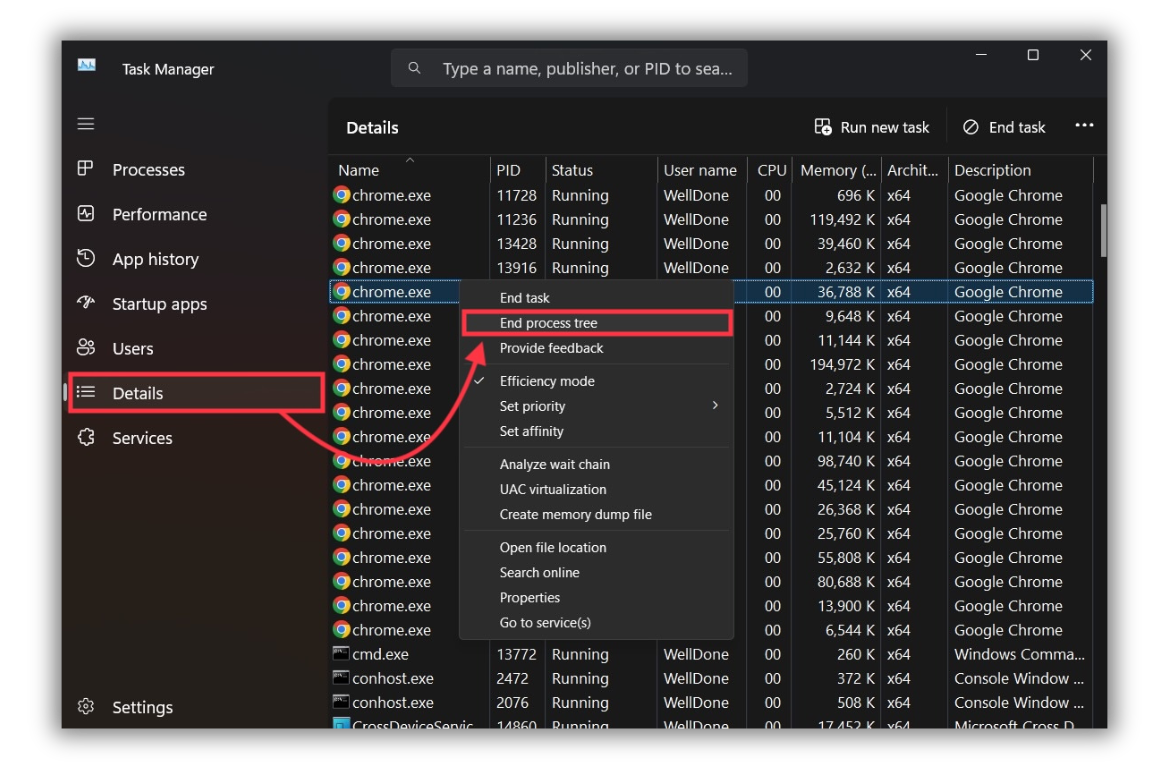Image resolution: width=1169 pixels, height=769 pixels.
Task: Maximize the Task Manager window
Action: point(1033,55)
